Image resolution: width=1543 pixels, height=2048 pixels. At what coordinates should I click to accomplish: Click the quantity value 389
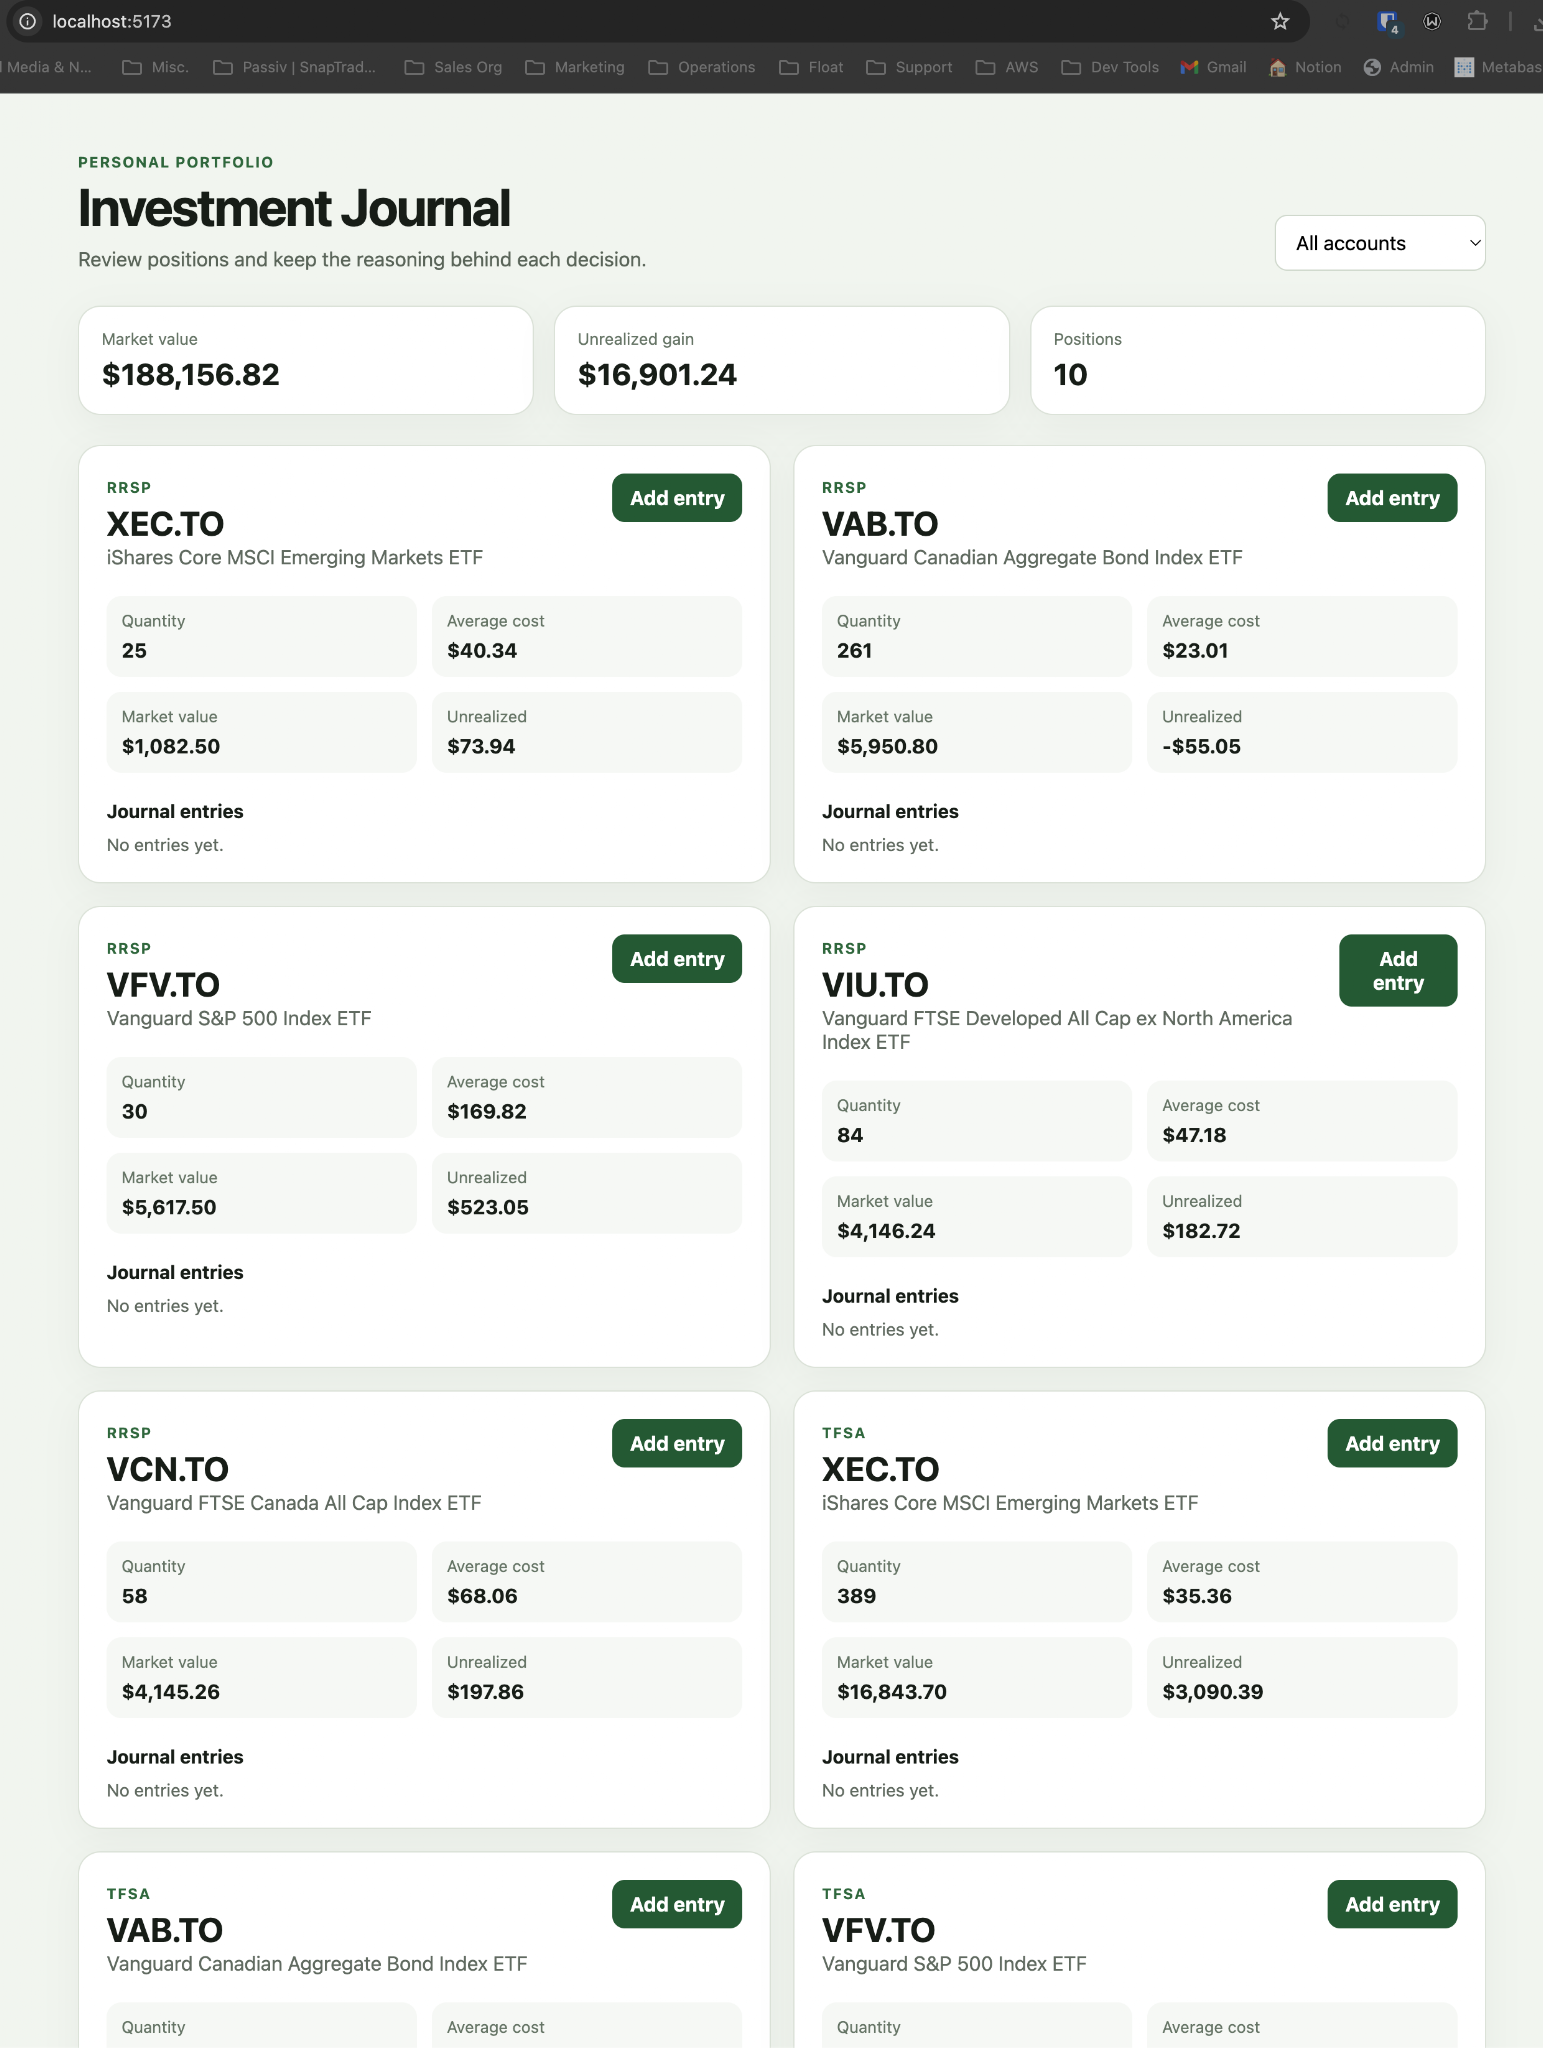click(x=857, y=1597)
